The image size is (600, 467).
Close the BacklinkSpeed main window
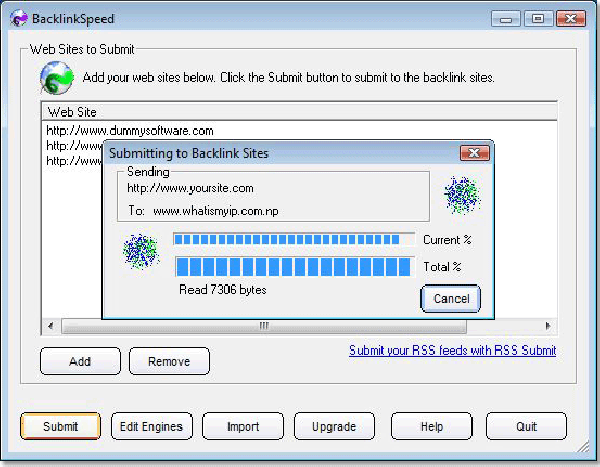click(571, 18)
